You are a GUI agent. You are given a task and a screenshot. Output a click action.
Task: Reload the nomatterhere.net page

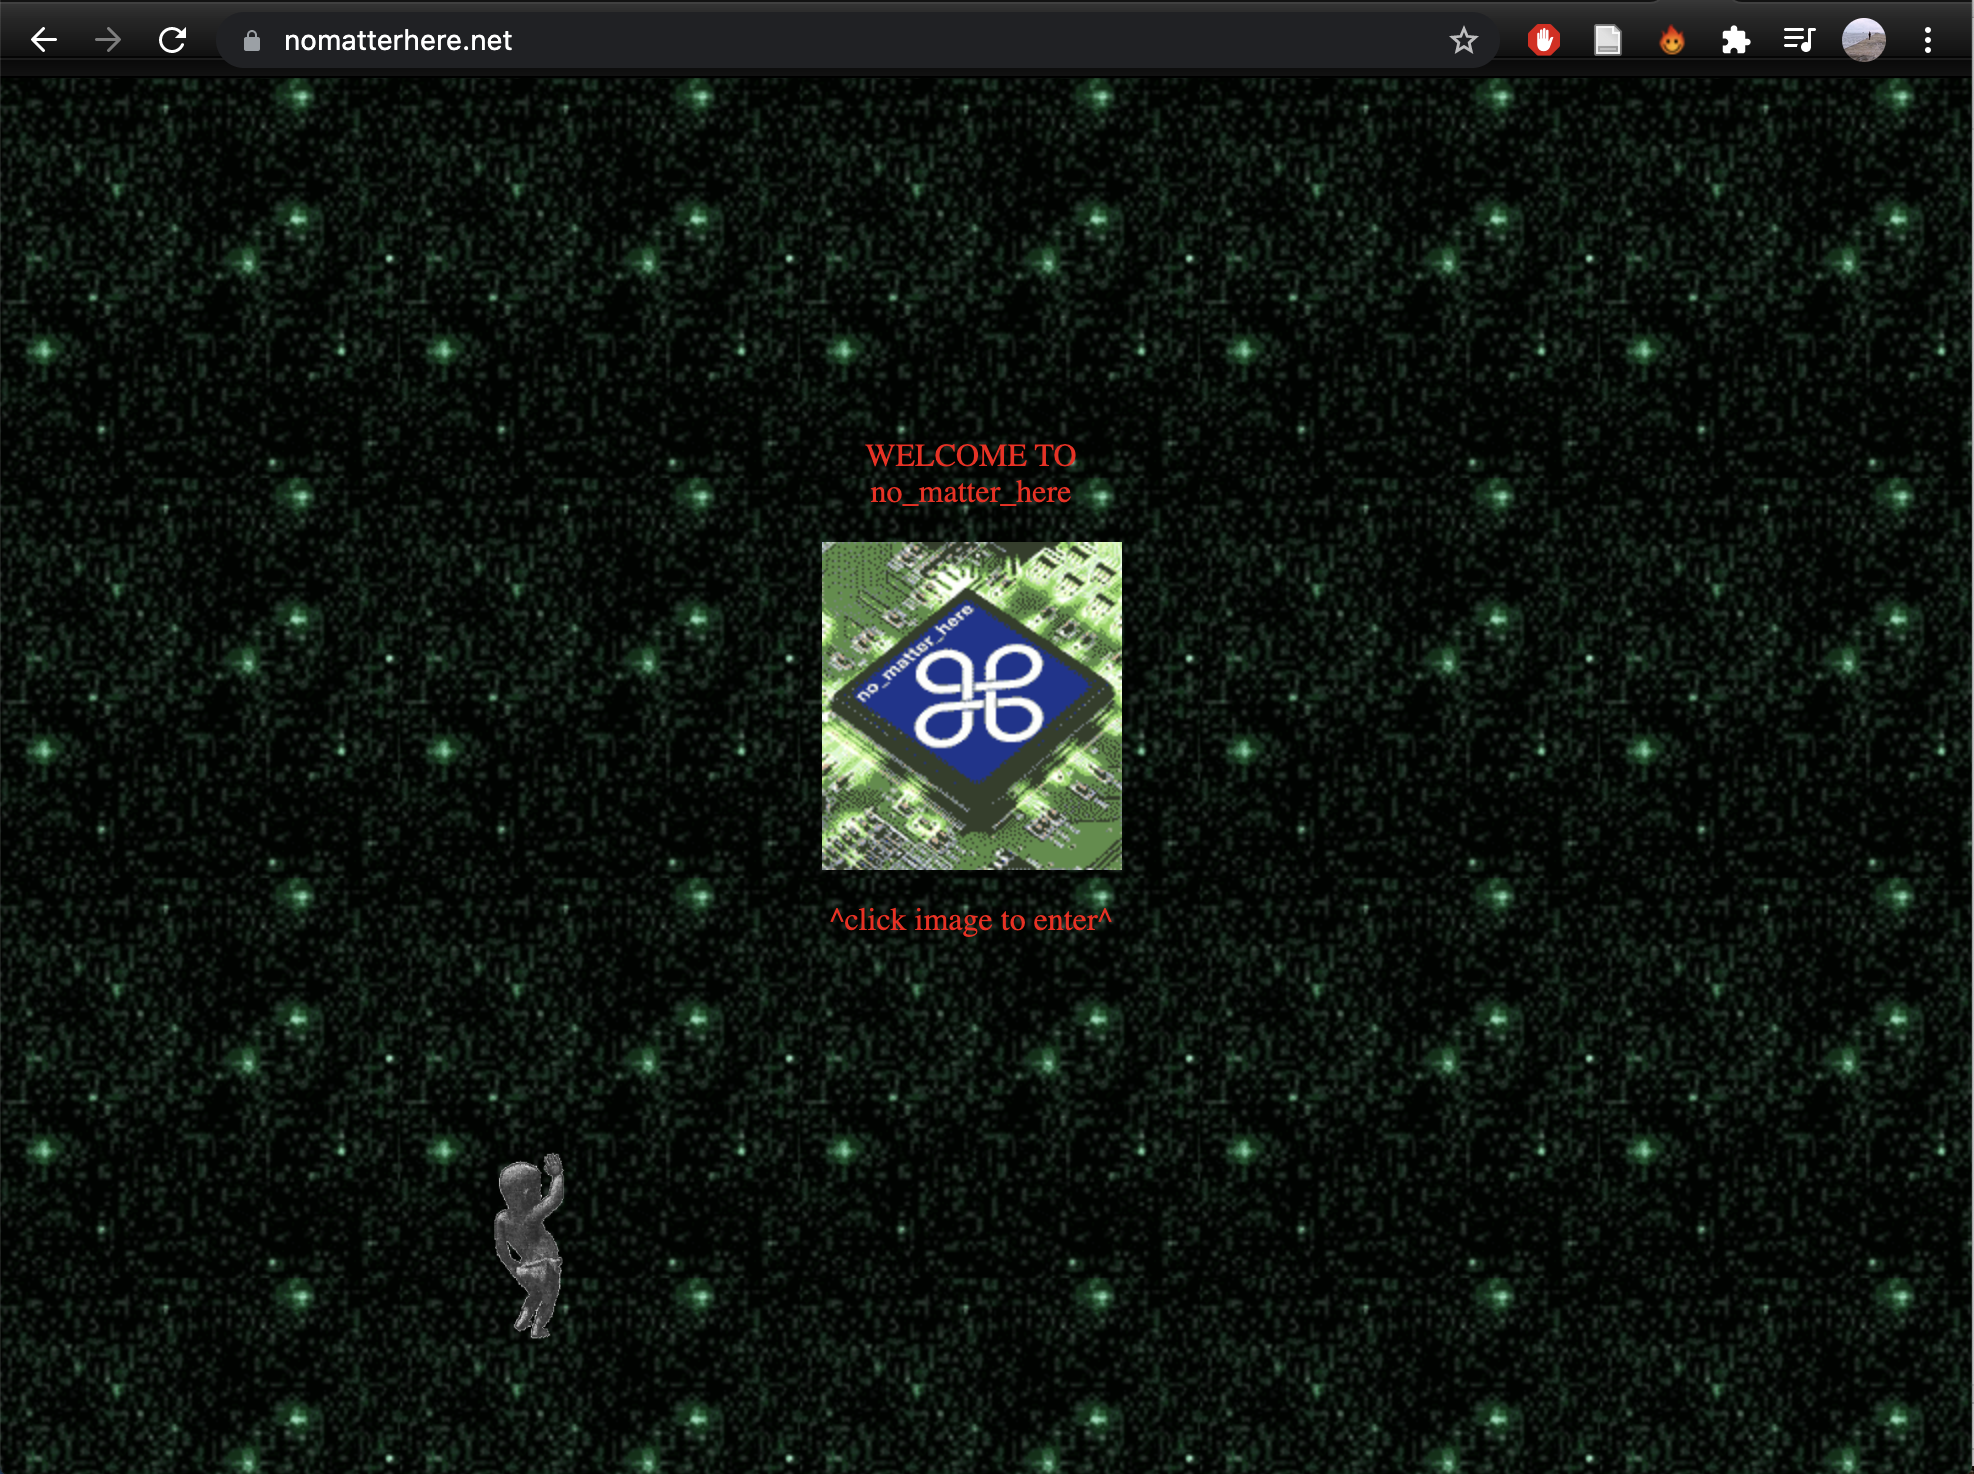click(173, 40)
